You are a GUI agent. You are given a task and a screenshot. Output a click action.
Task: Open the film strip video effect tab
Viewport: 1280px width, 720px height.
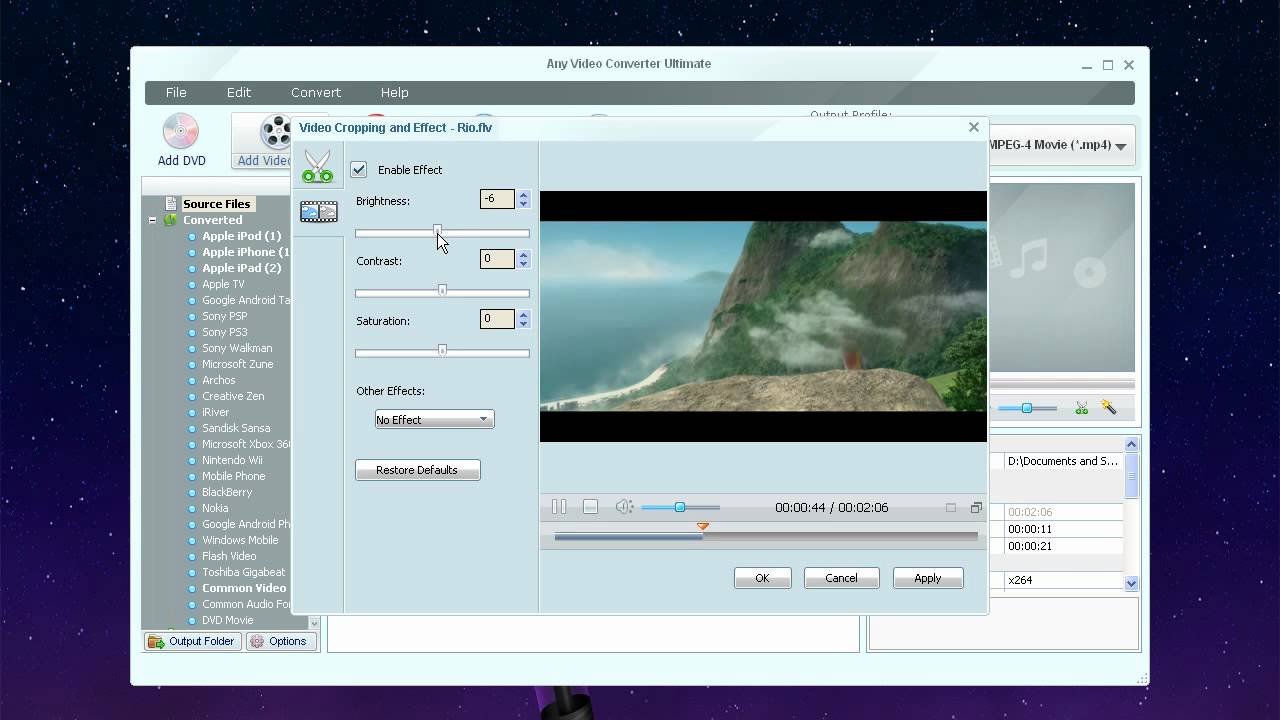click(x=318, y=211)
